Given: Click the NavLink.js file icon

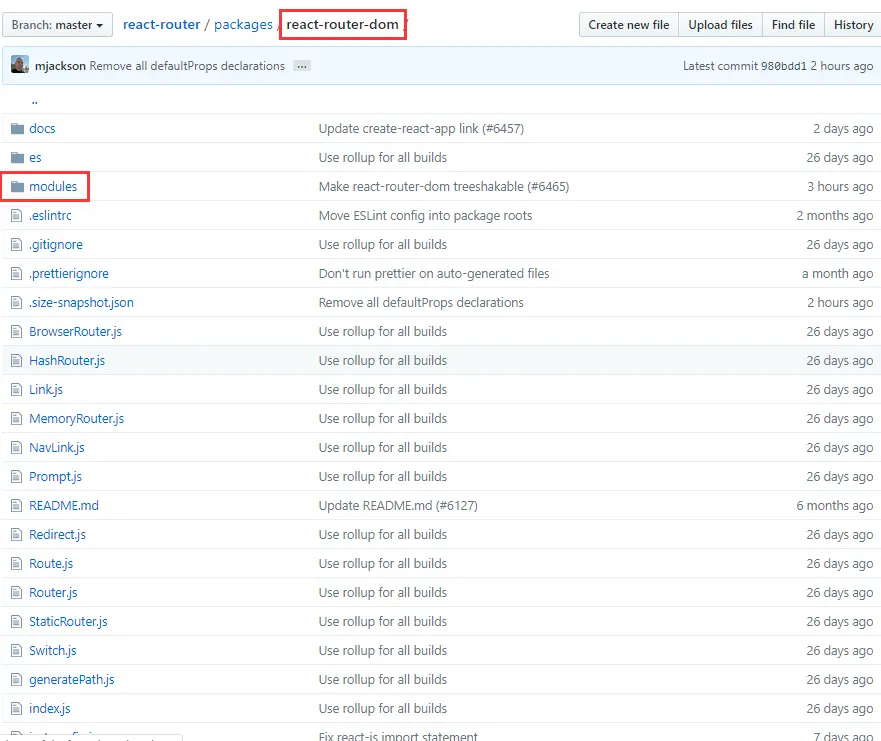Looking at the screenshot, I should tap(17, 448).
